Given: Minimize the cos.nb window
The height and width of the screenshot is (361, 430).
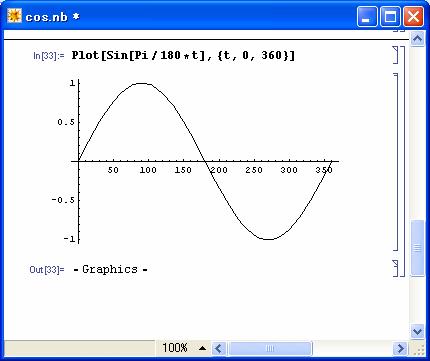Looking at the screenshot, I should pos(367,16).
